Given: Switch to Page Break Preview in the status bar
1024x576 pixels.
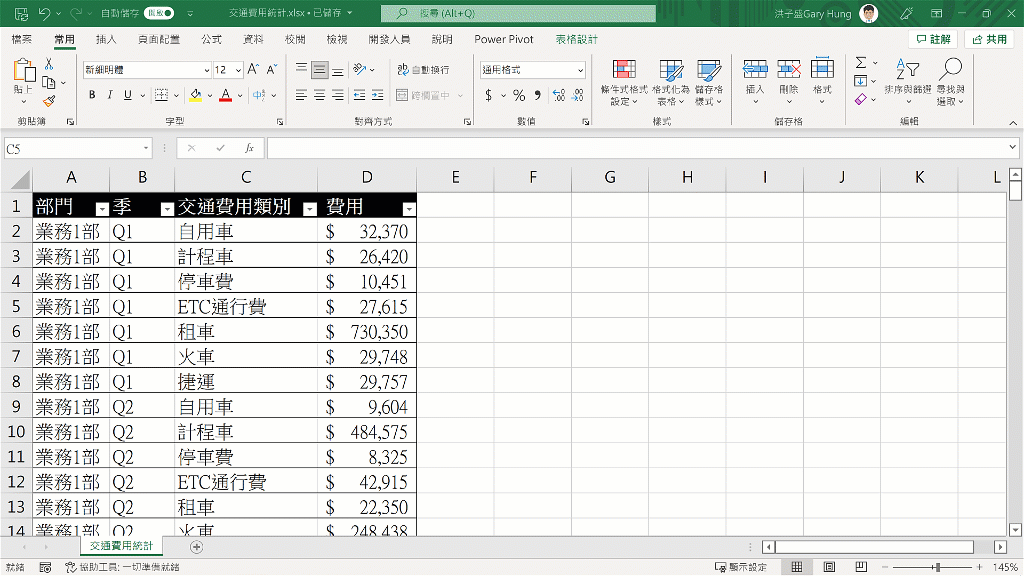Looking at the screenshot, I should (861, 567).
